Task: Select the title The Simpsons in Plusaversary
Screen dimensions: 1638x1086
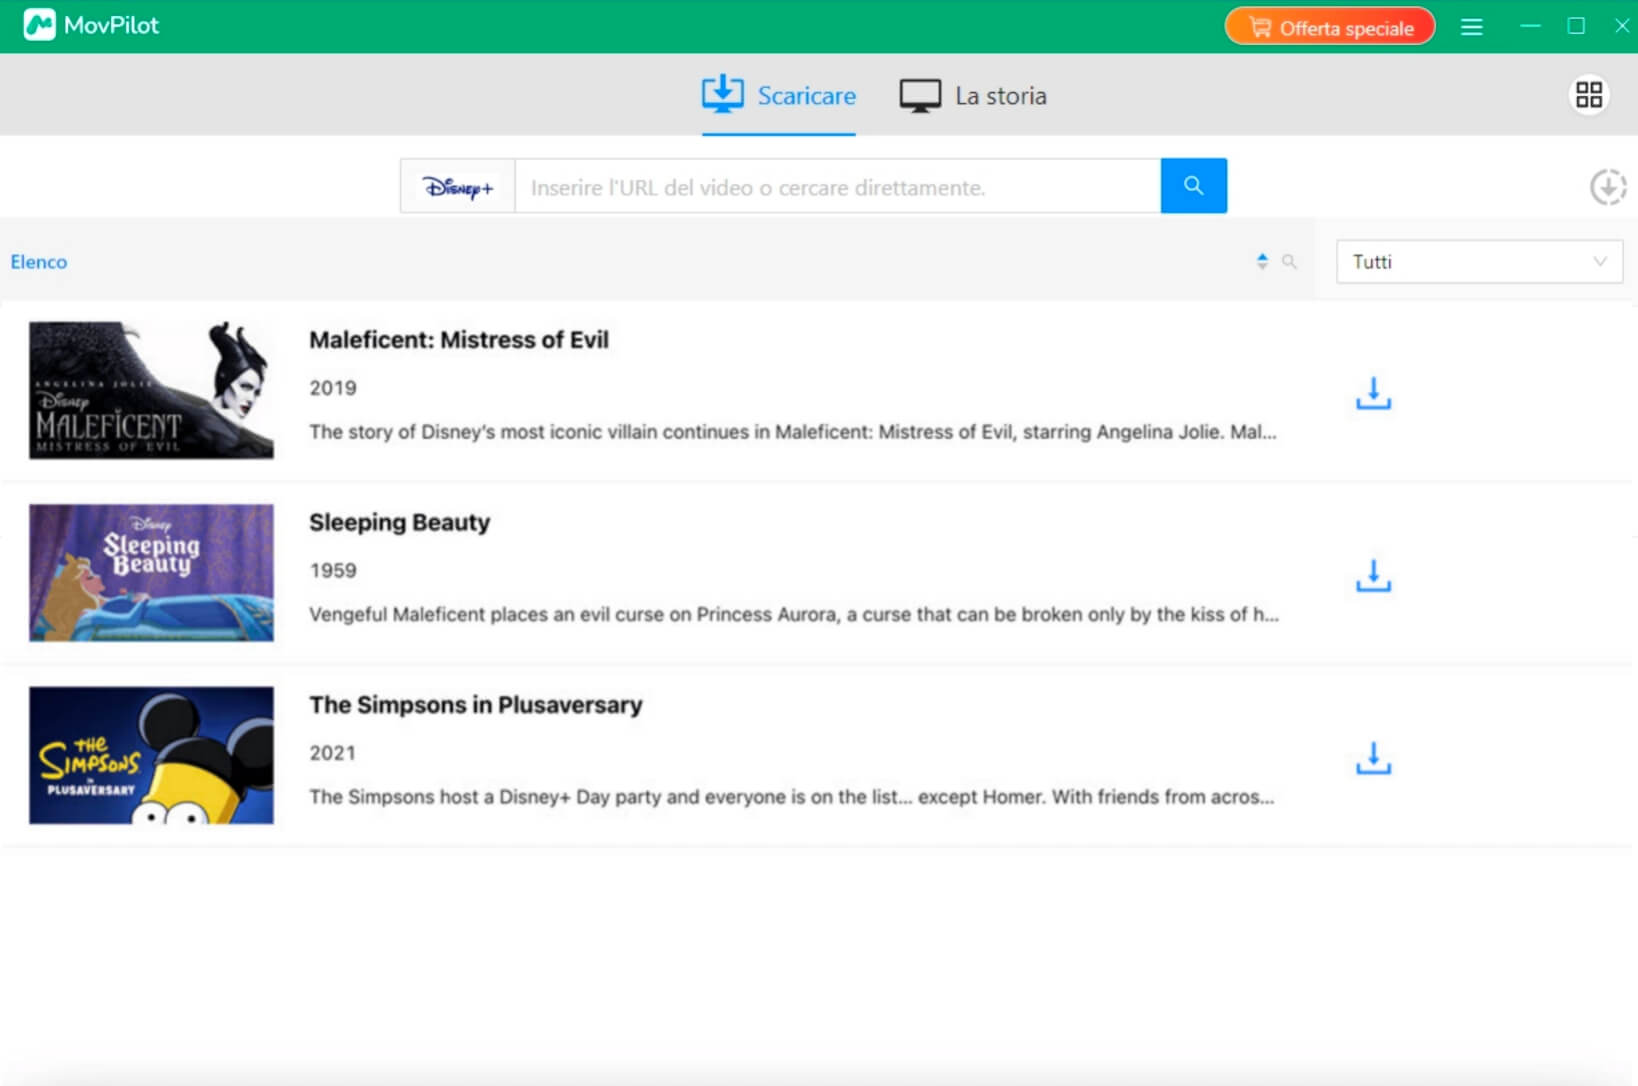Action: tap(476, 705)
